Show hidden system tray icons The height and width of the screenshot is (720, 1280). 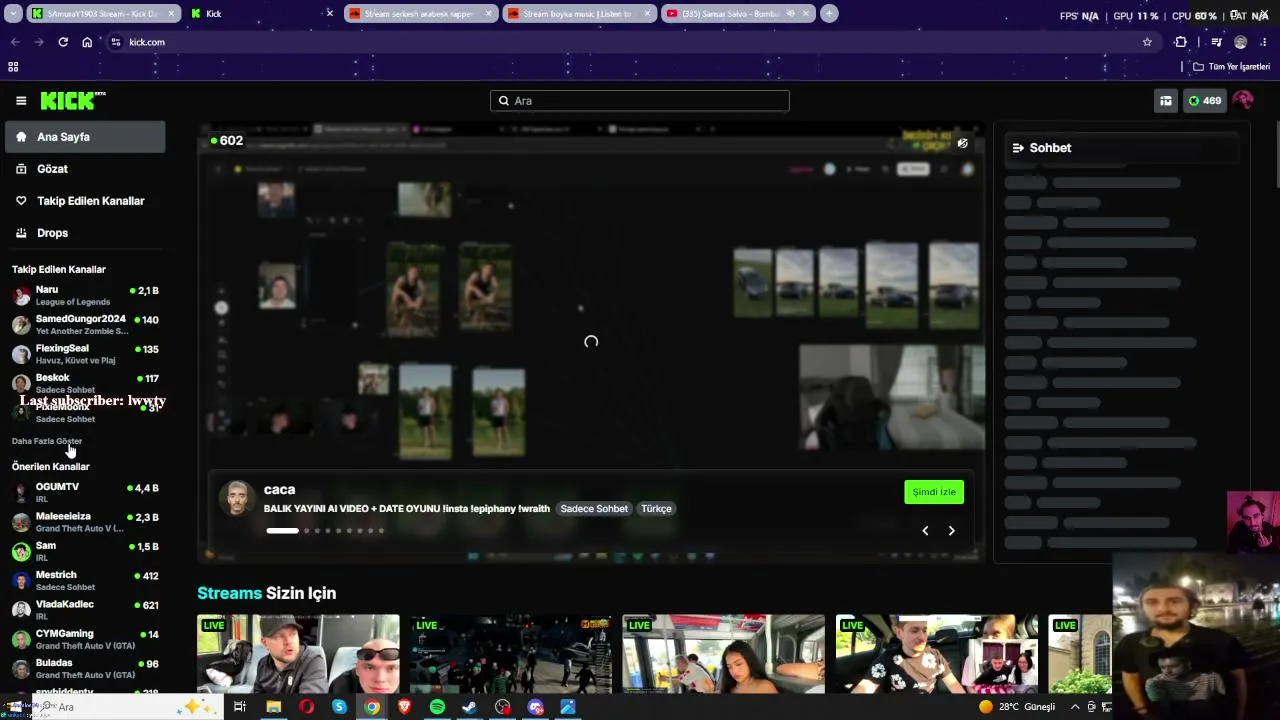pyautogui.click(x=1075, y=707)
